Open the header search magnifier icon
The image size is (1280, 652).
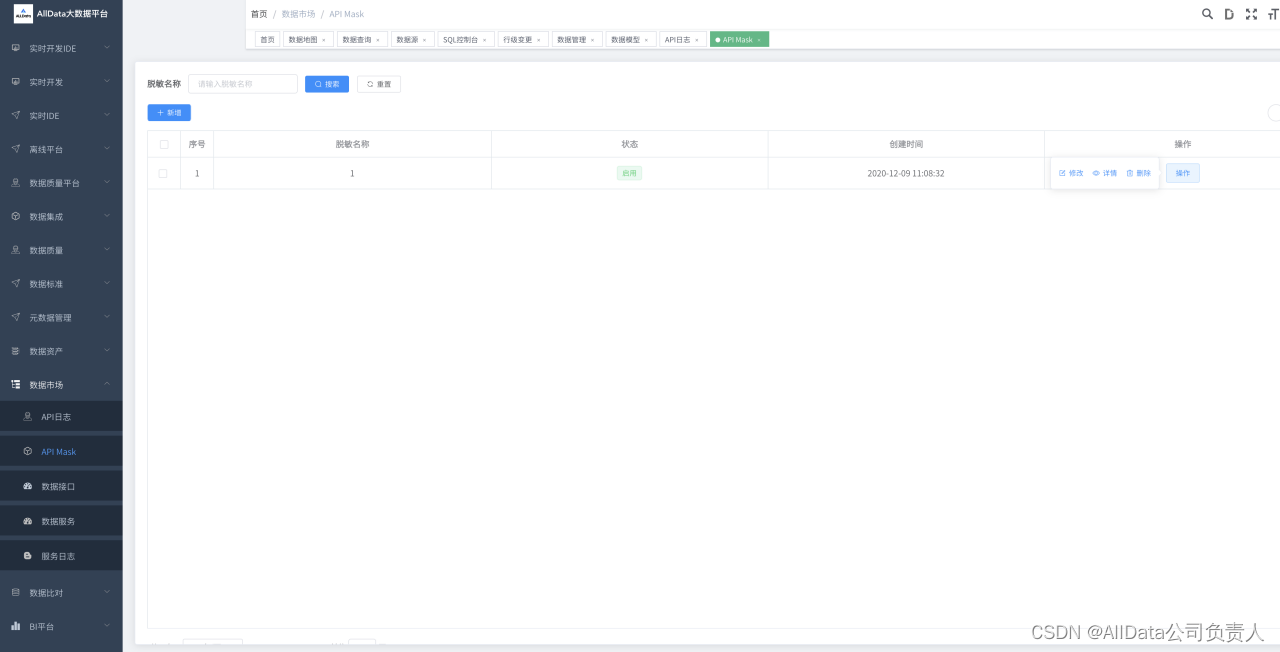1207,14
